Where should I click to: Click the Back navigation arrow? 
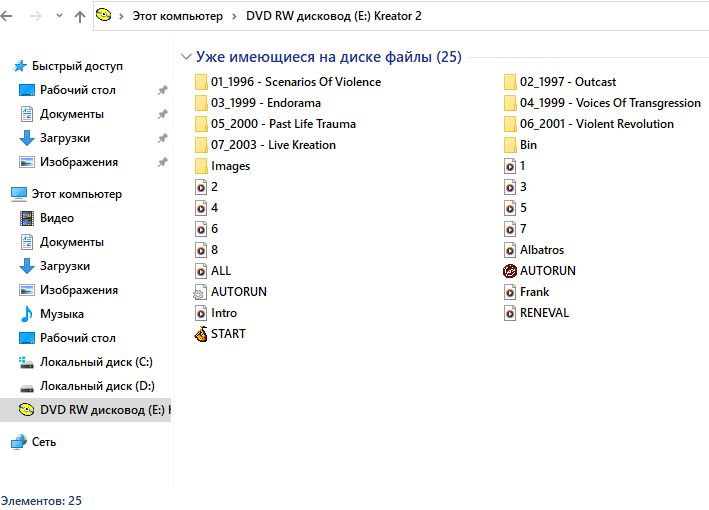tap(6, 16)
